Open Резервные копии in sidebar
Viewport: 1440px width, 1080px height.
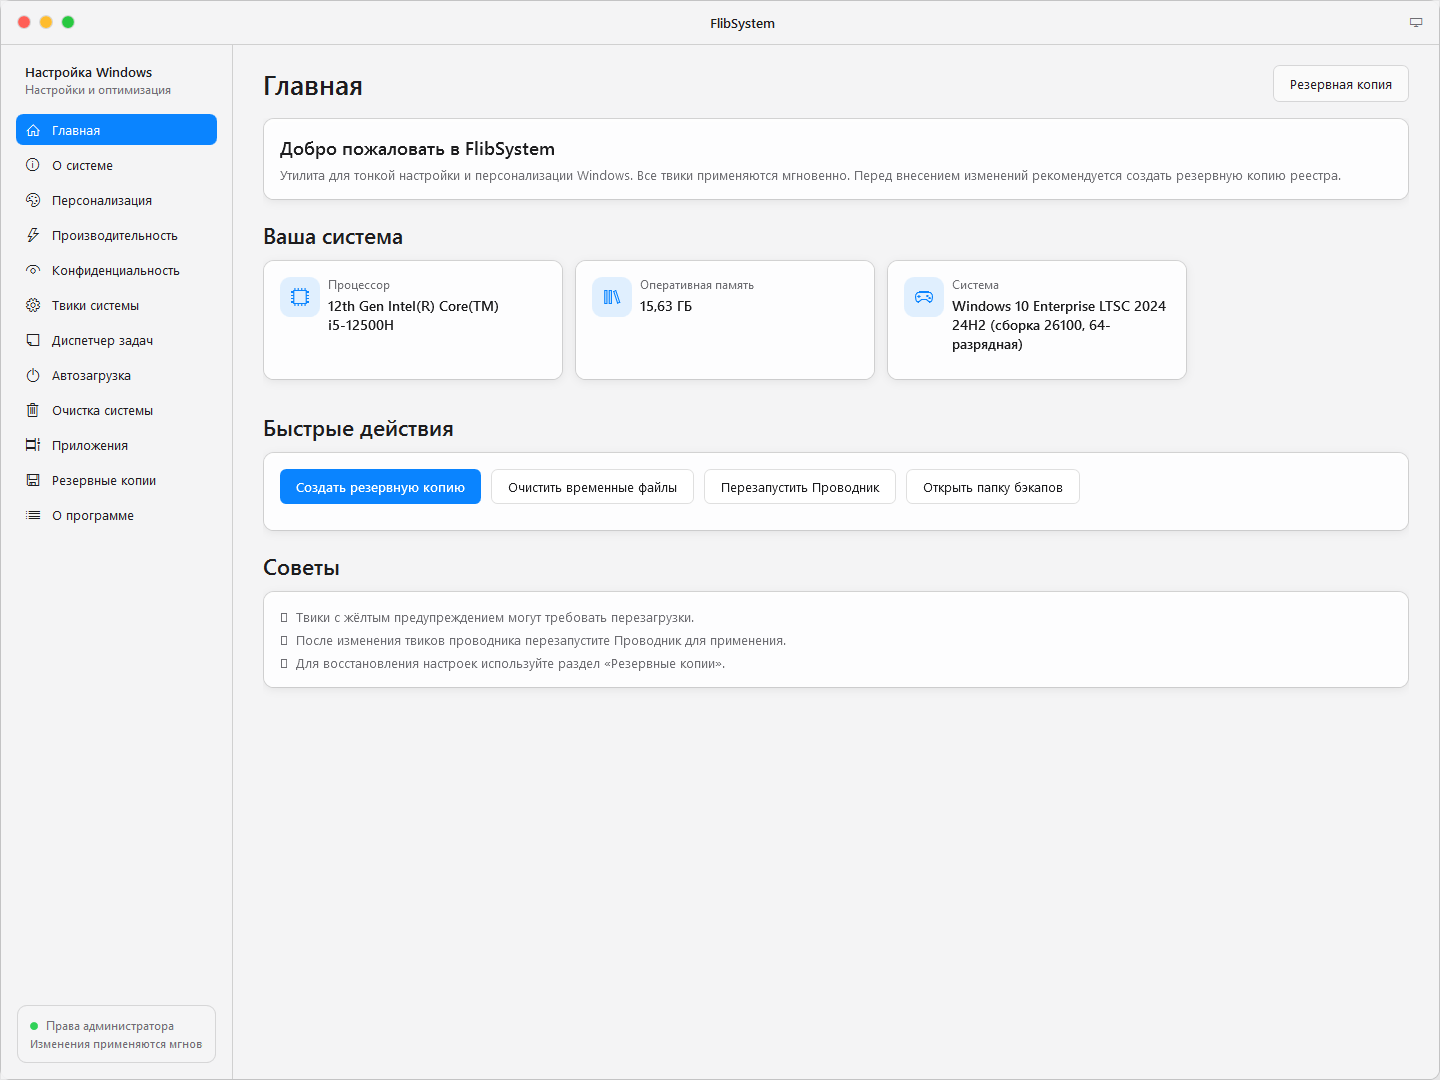click(116, 480)
